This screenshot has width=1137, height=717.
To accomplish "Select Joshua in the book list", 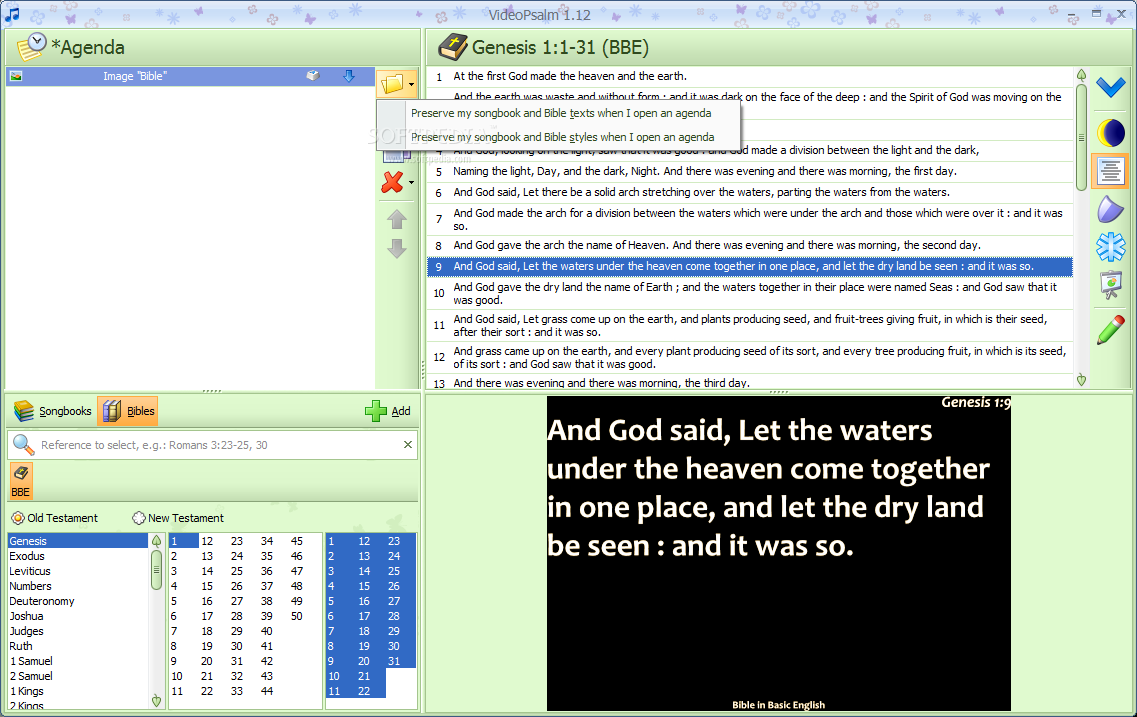I will click(78, 616).
